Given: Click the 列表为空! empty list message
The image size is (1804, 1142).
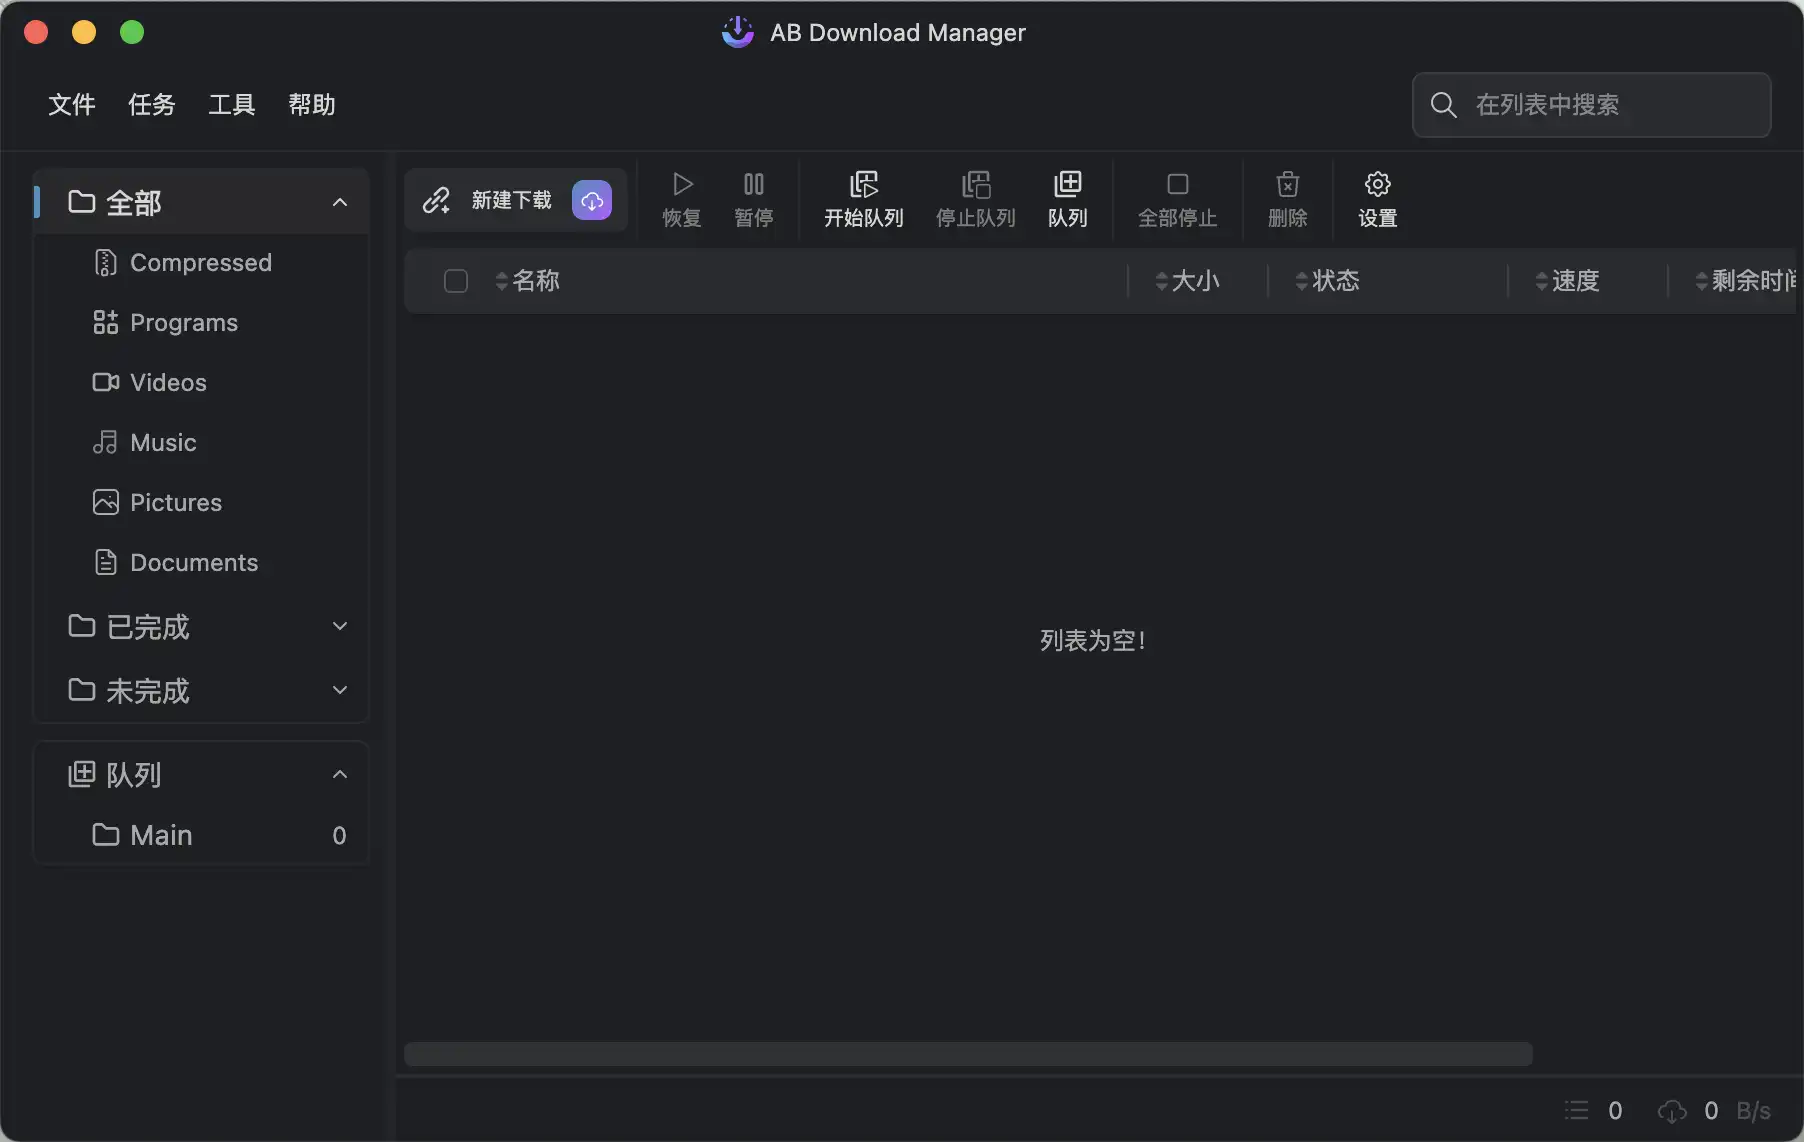Looking at the screenshot, I should [x=1093, y=640].
